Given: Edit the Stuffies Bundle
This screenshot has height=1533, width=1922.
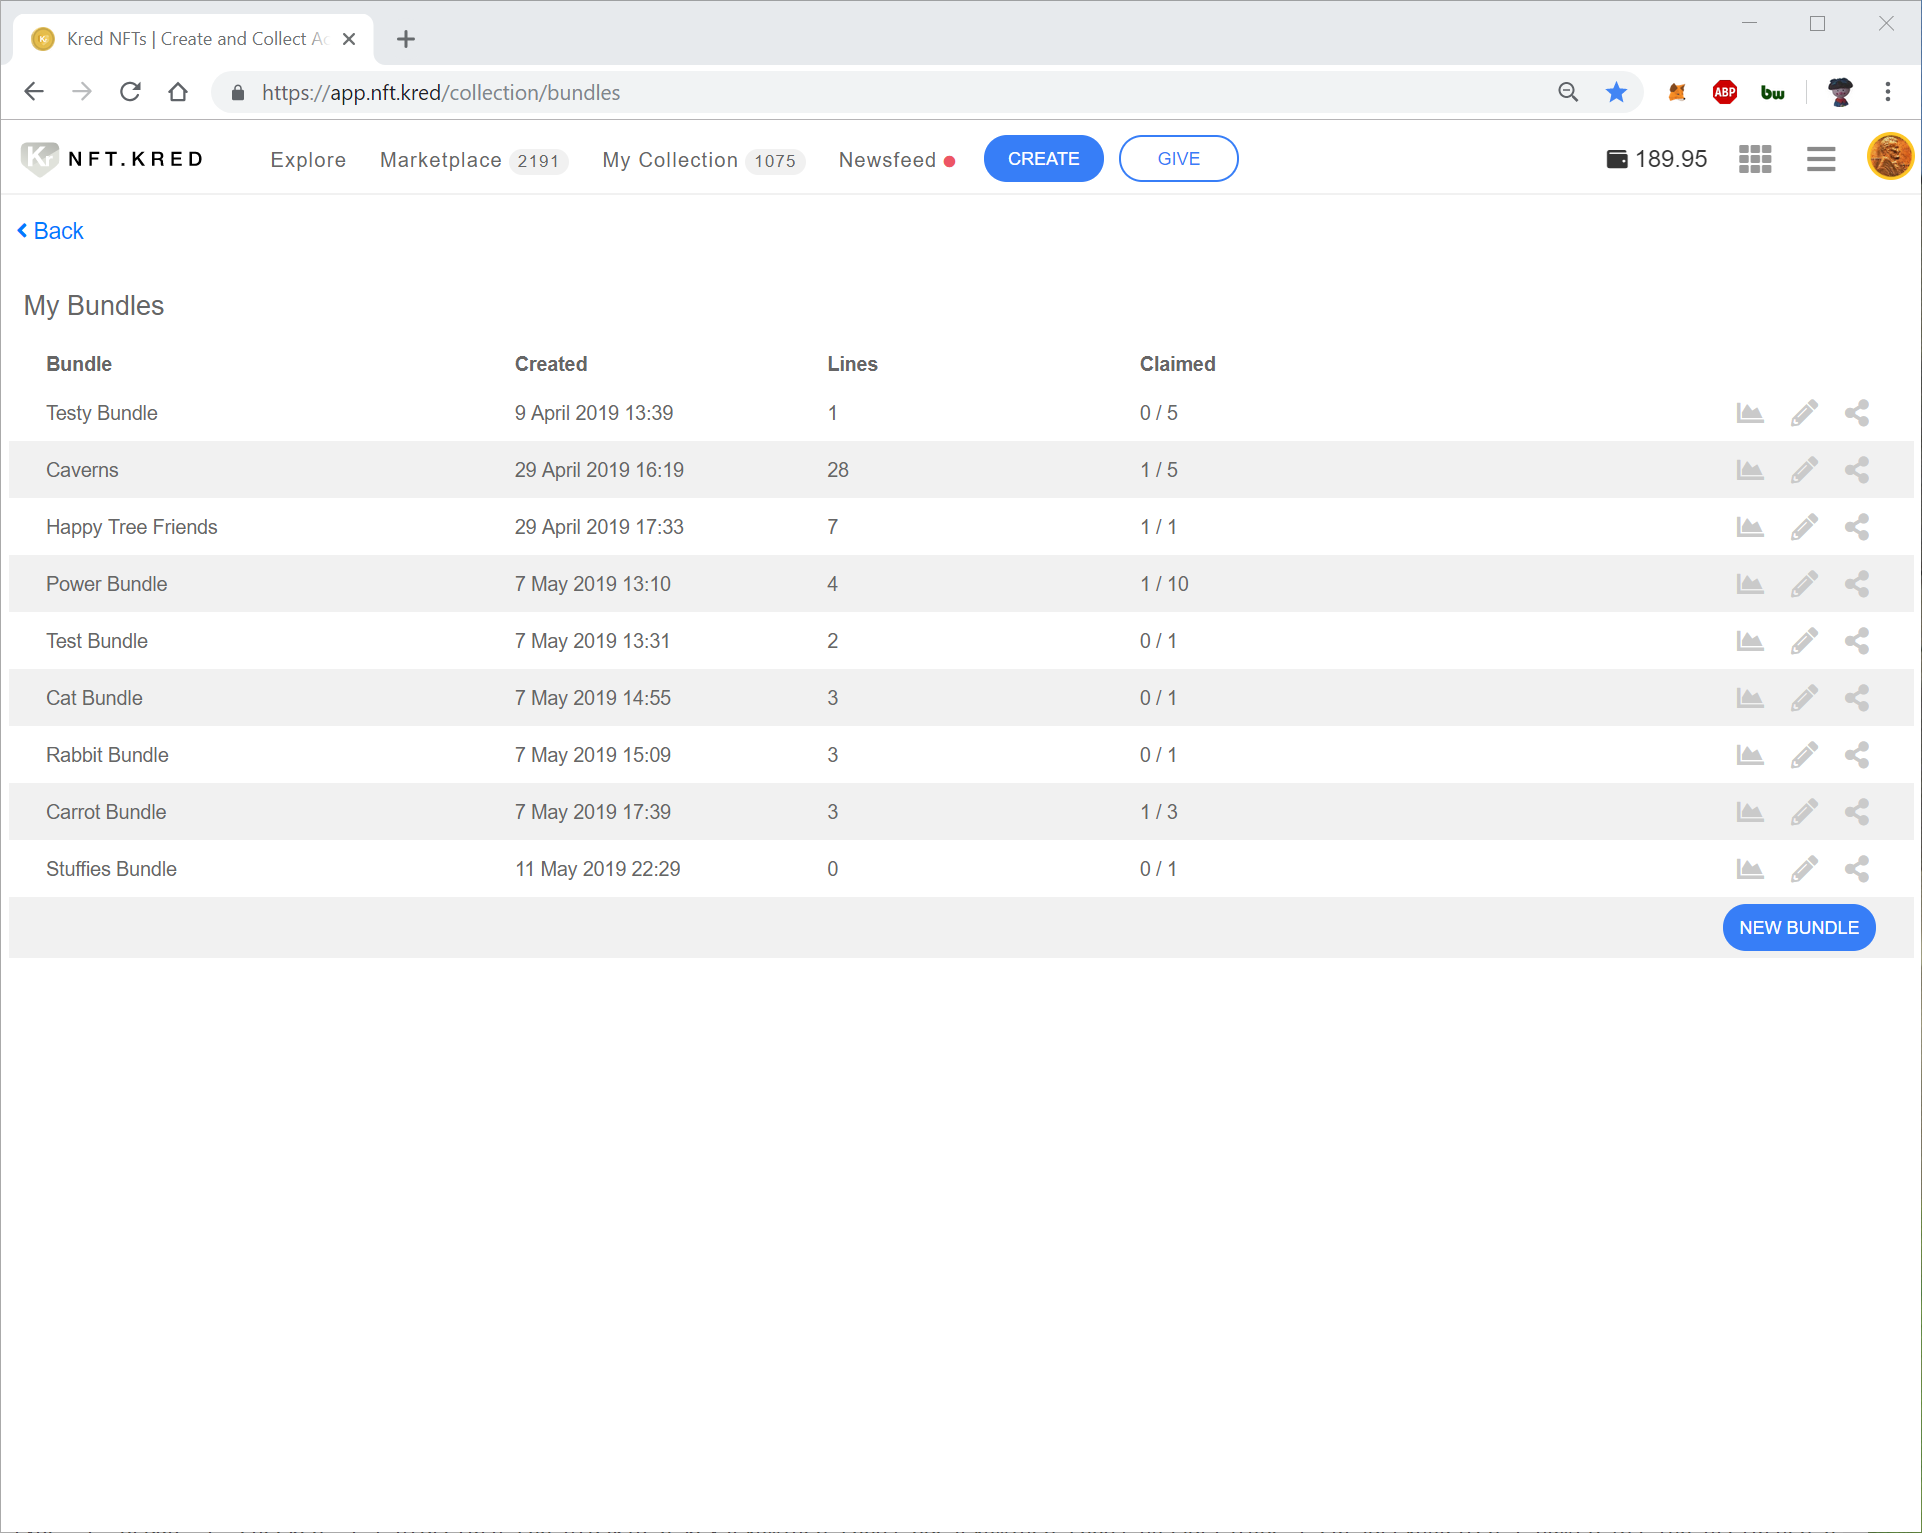Looking at the screenshot, I should click(x=1803, y=869).
